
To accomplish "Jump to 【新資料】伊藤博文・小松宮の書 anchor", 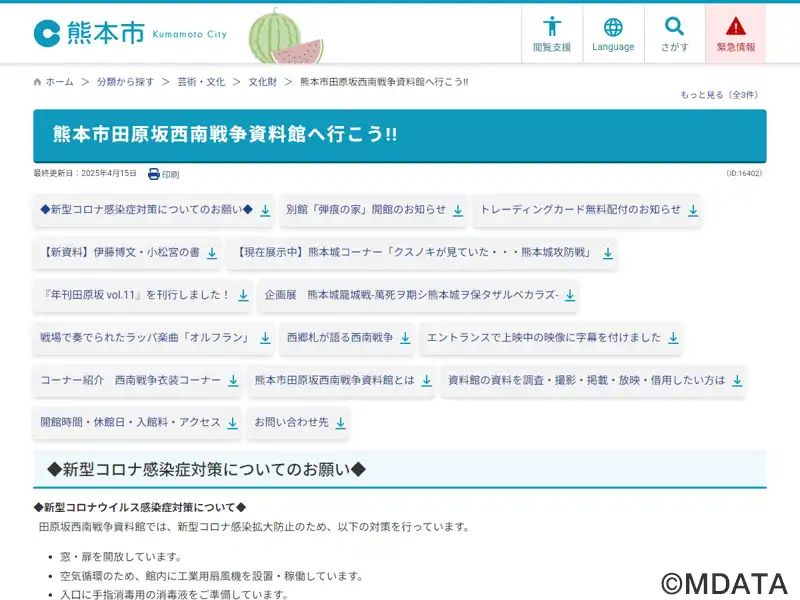I will point(128,253).
